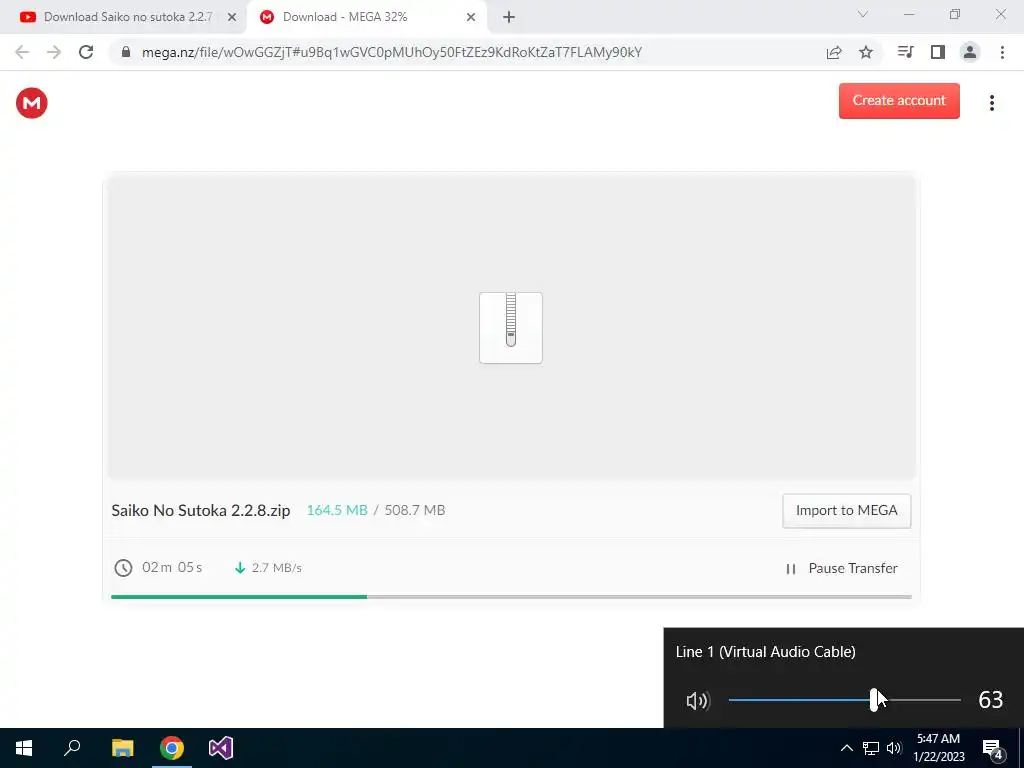Screen dimensions: 1024x768
Task: Reload the current page
Action: [86, 52]
